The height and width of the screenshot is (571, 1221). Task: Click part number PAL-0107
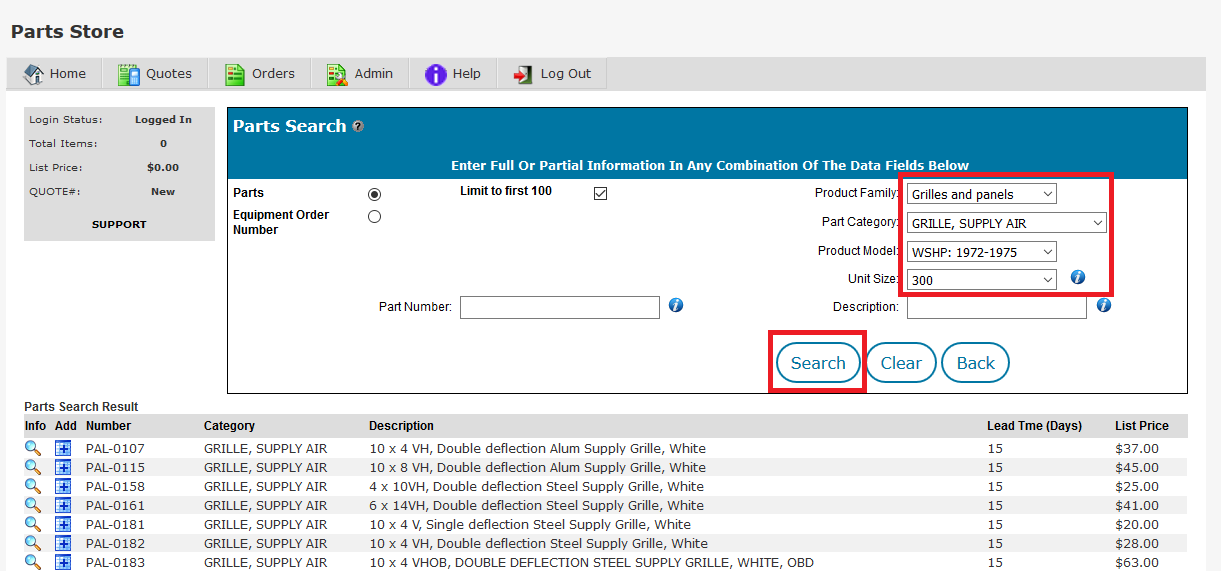[115, 449]
